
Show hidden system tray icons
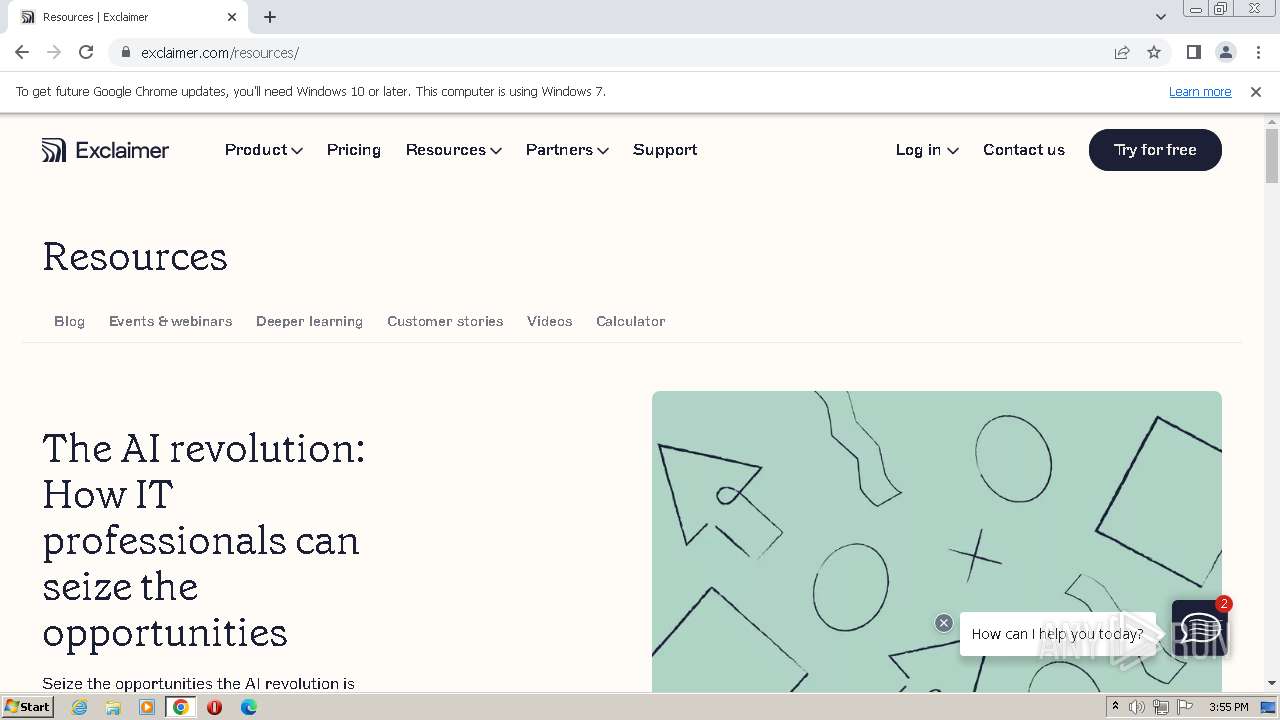[x=1115, y=707]
